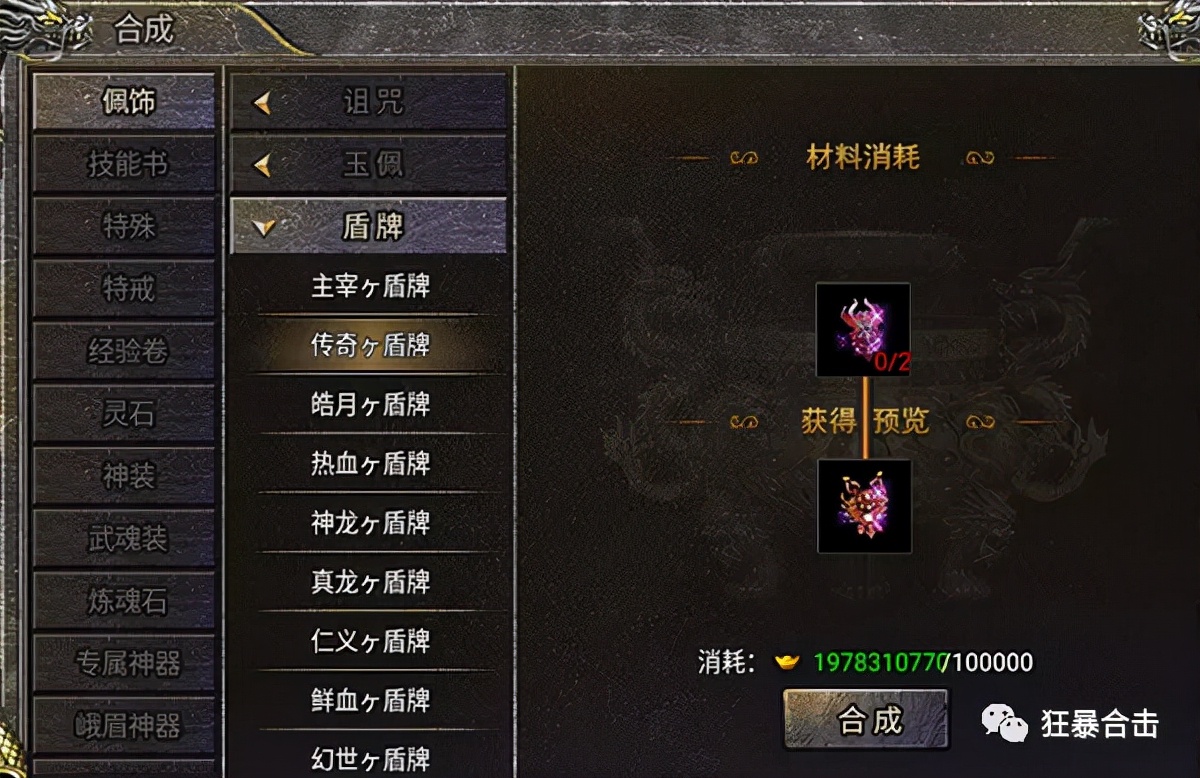Choose 仁义ヶ盾牌 entry
This screenshot has width=1200, height=778.
coord(370,641)
